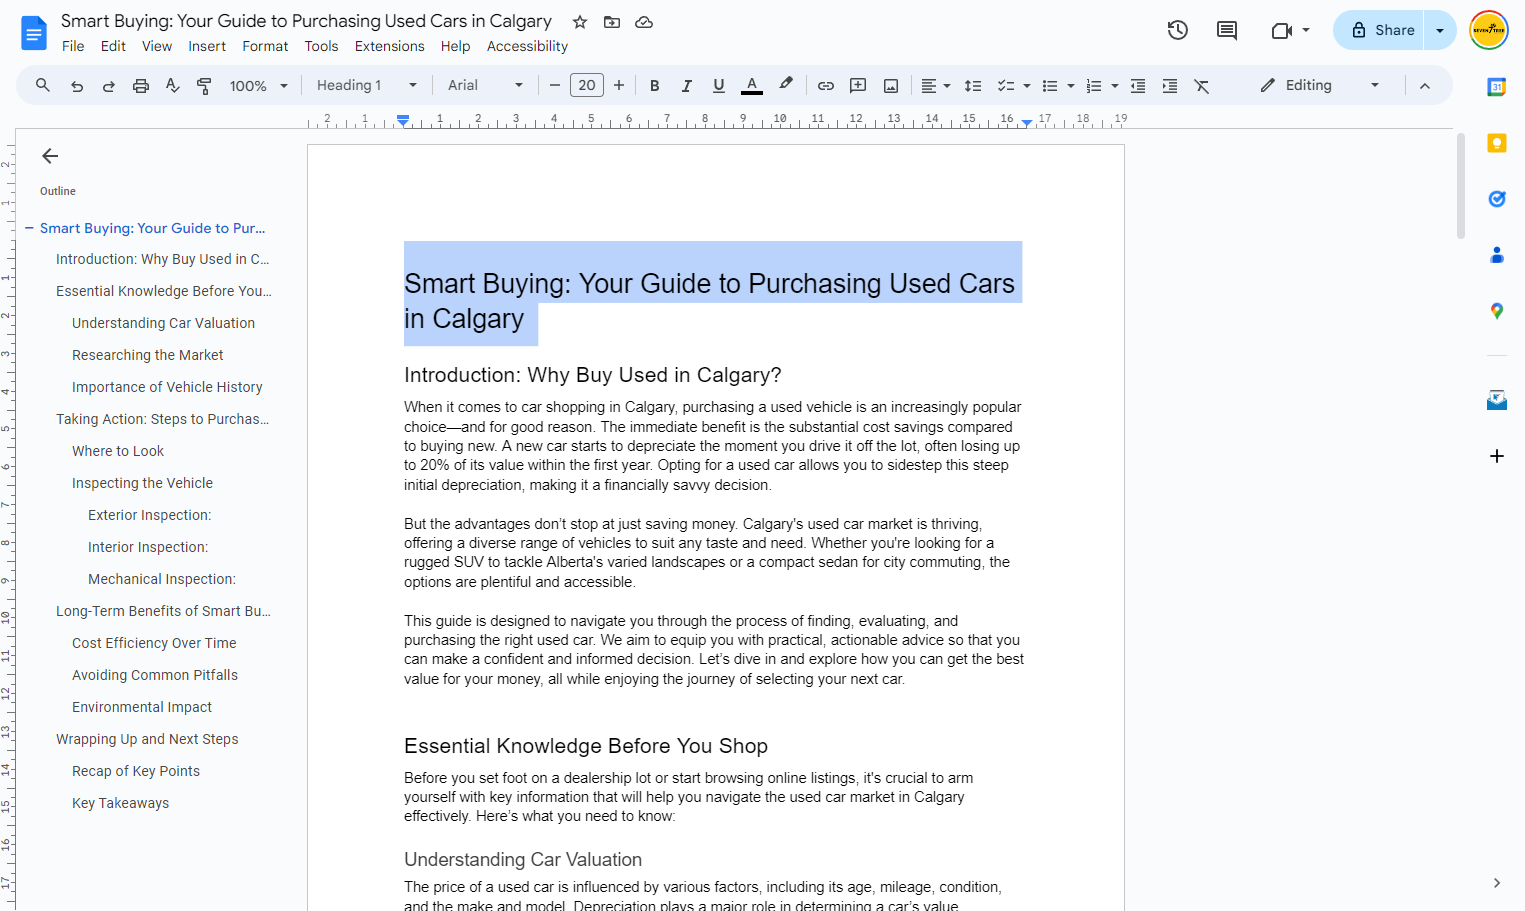Open the text alignment dropdown
Image resolution: width=1525 pixels, height=911 pixels.
point(935,86)
